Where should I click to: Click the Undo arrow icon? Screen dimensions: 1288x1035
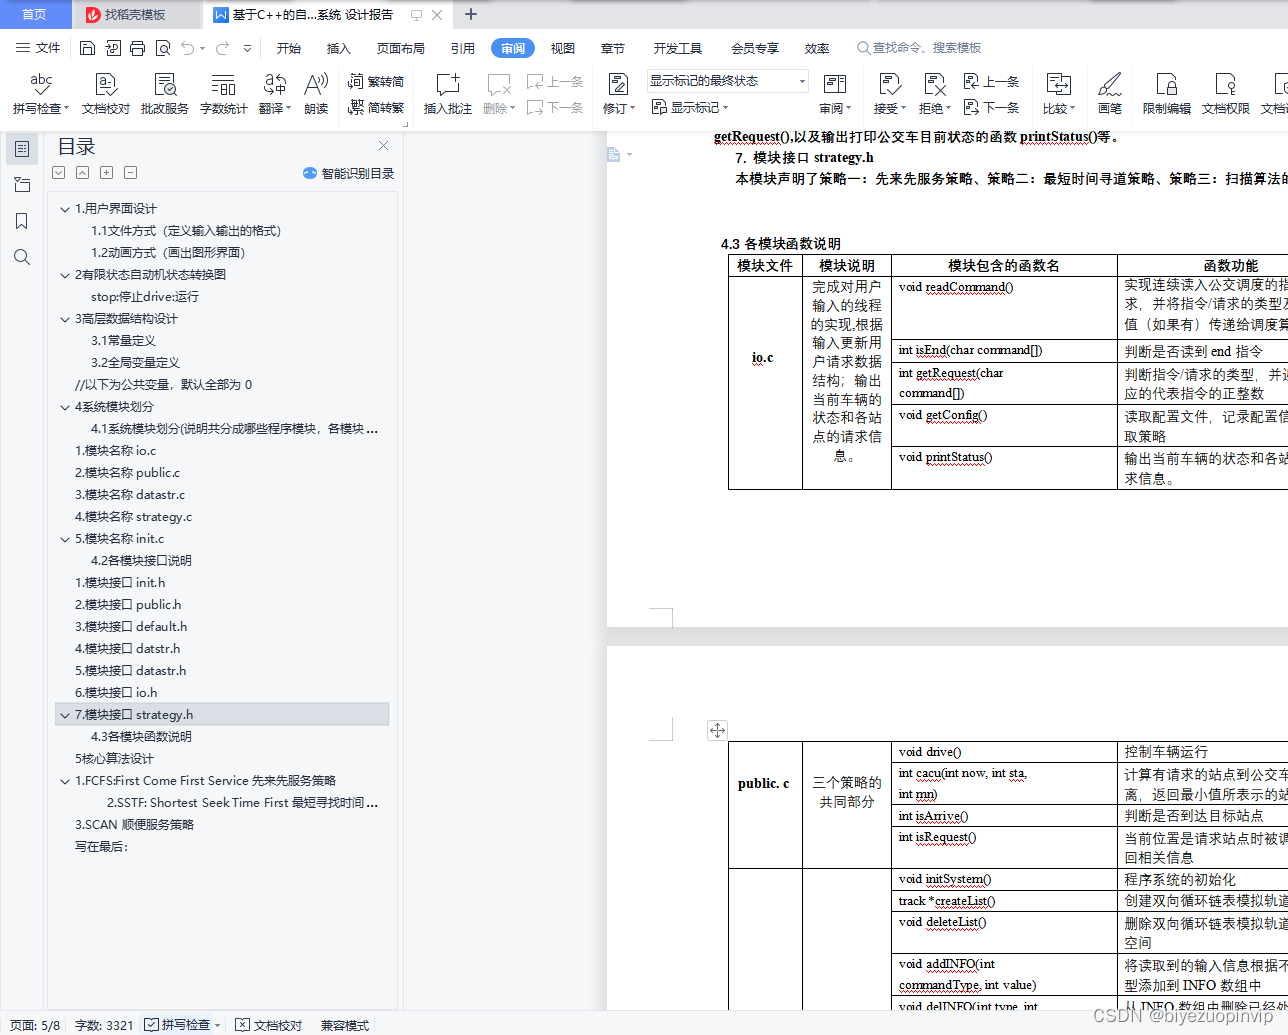point(188,48)
